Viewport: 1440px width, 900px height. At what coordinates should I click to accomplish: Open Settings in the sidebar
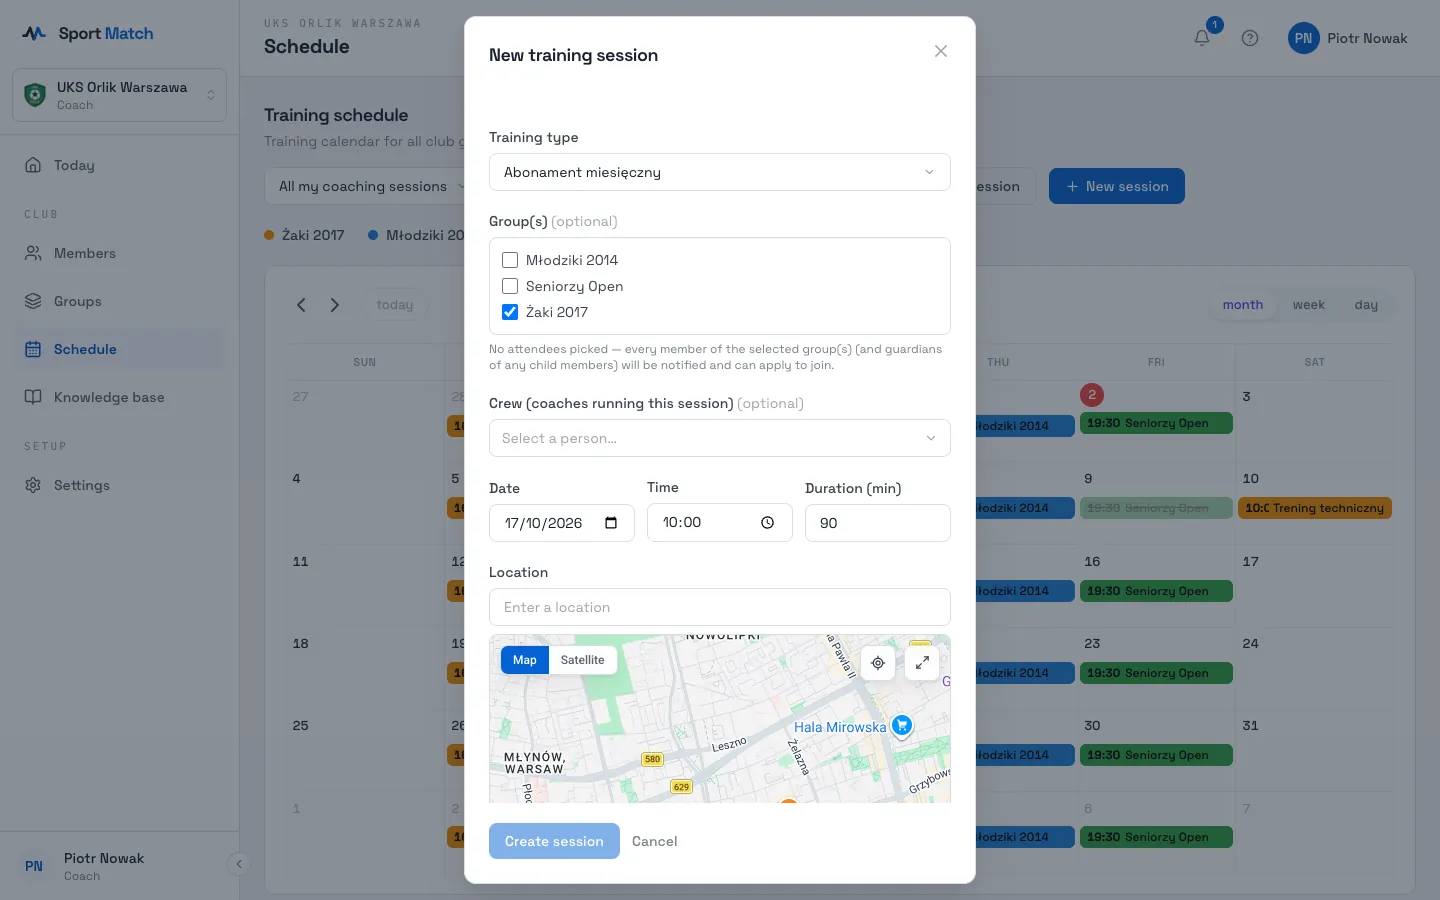(120, 485)
